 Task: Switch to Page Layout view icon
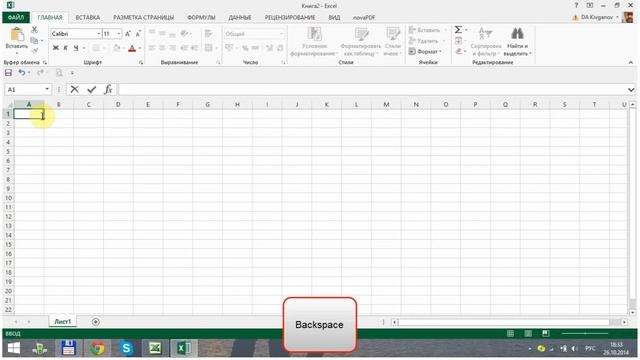click(x=528, y=333)
